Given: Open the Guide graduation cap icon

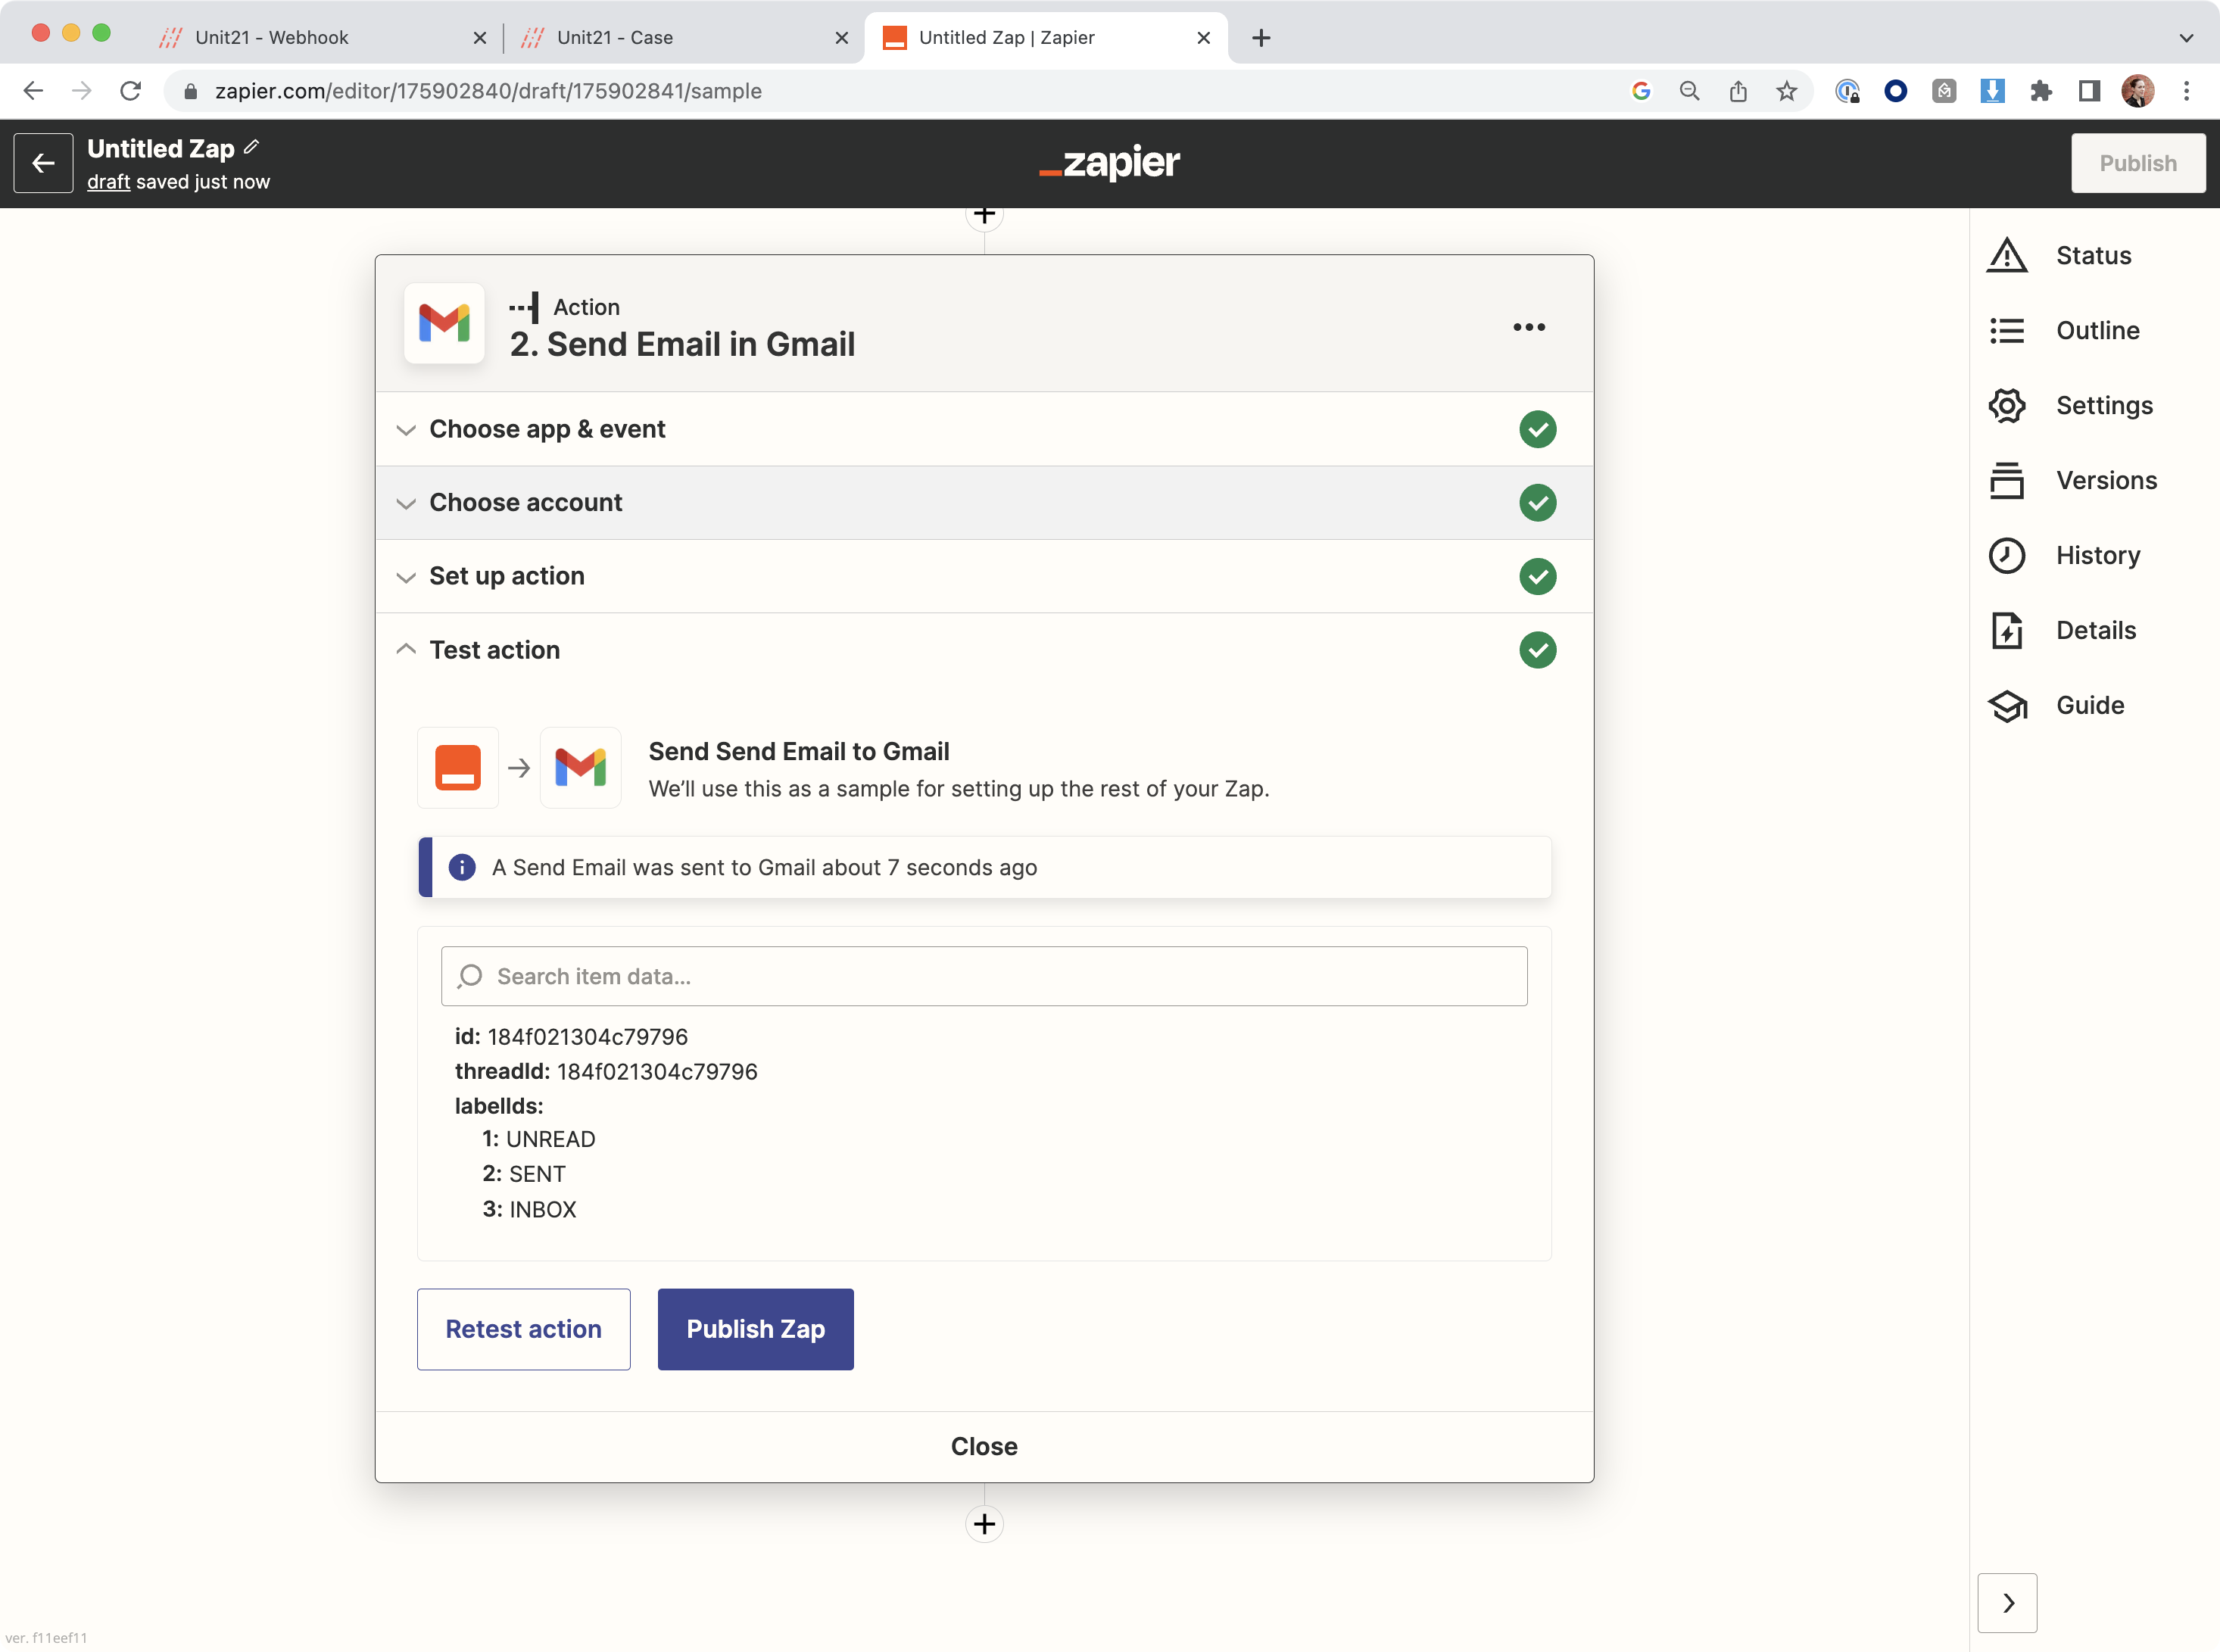Looking at the screenshot, I should coord(2006,706).
